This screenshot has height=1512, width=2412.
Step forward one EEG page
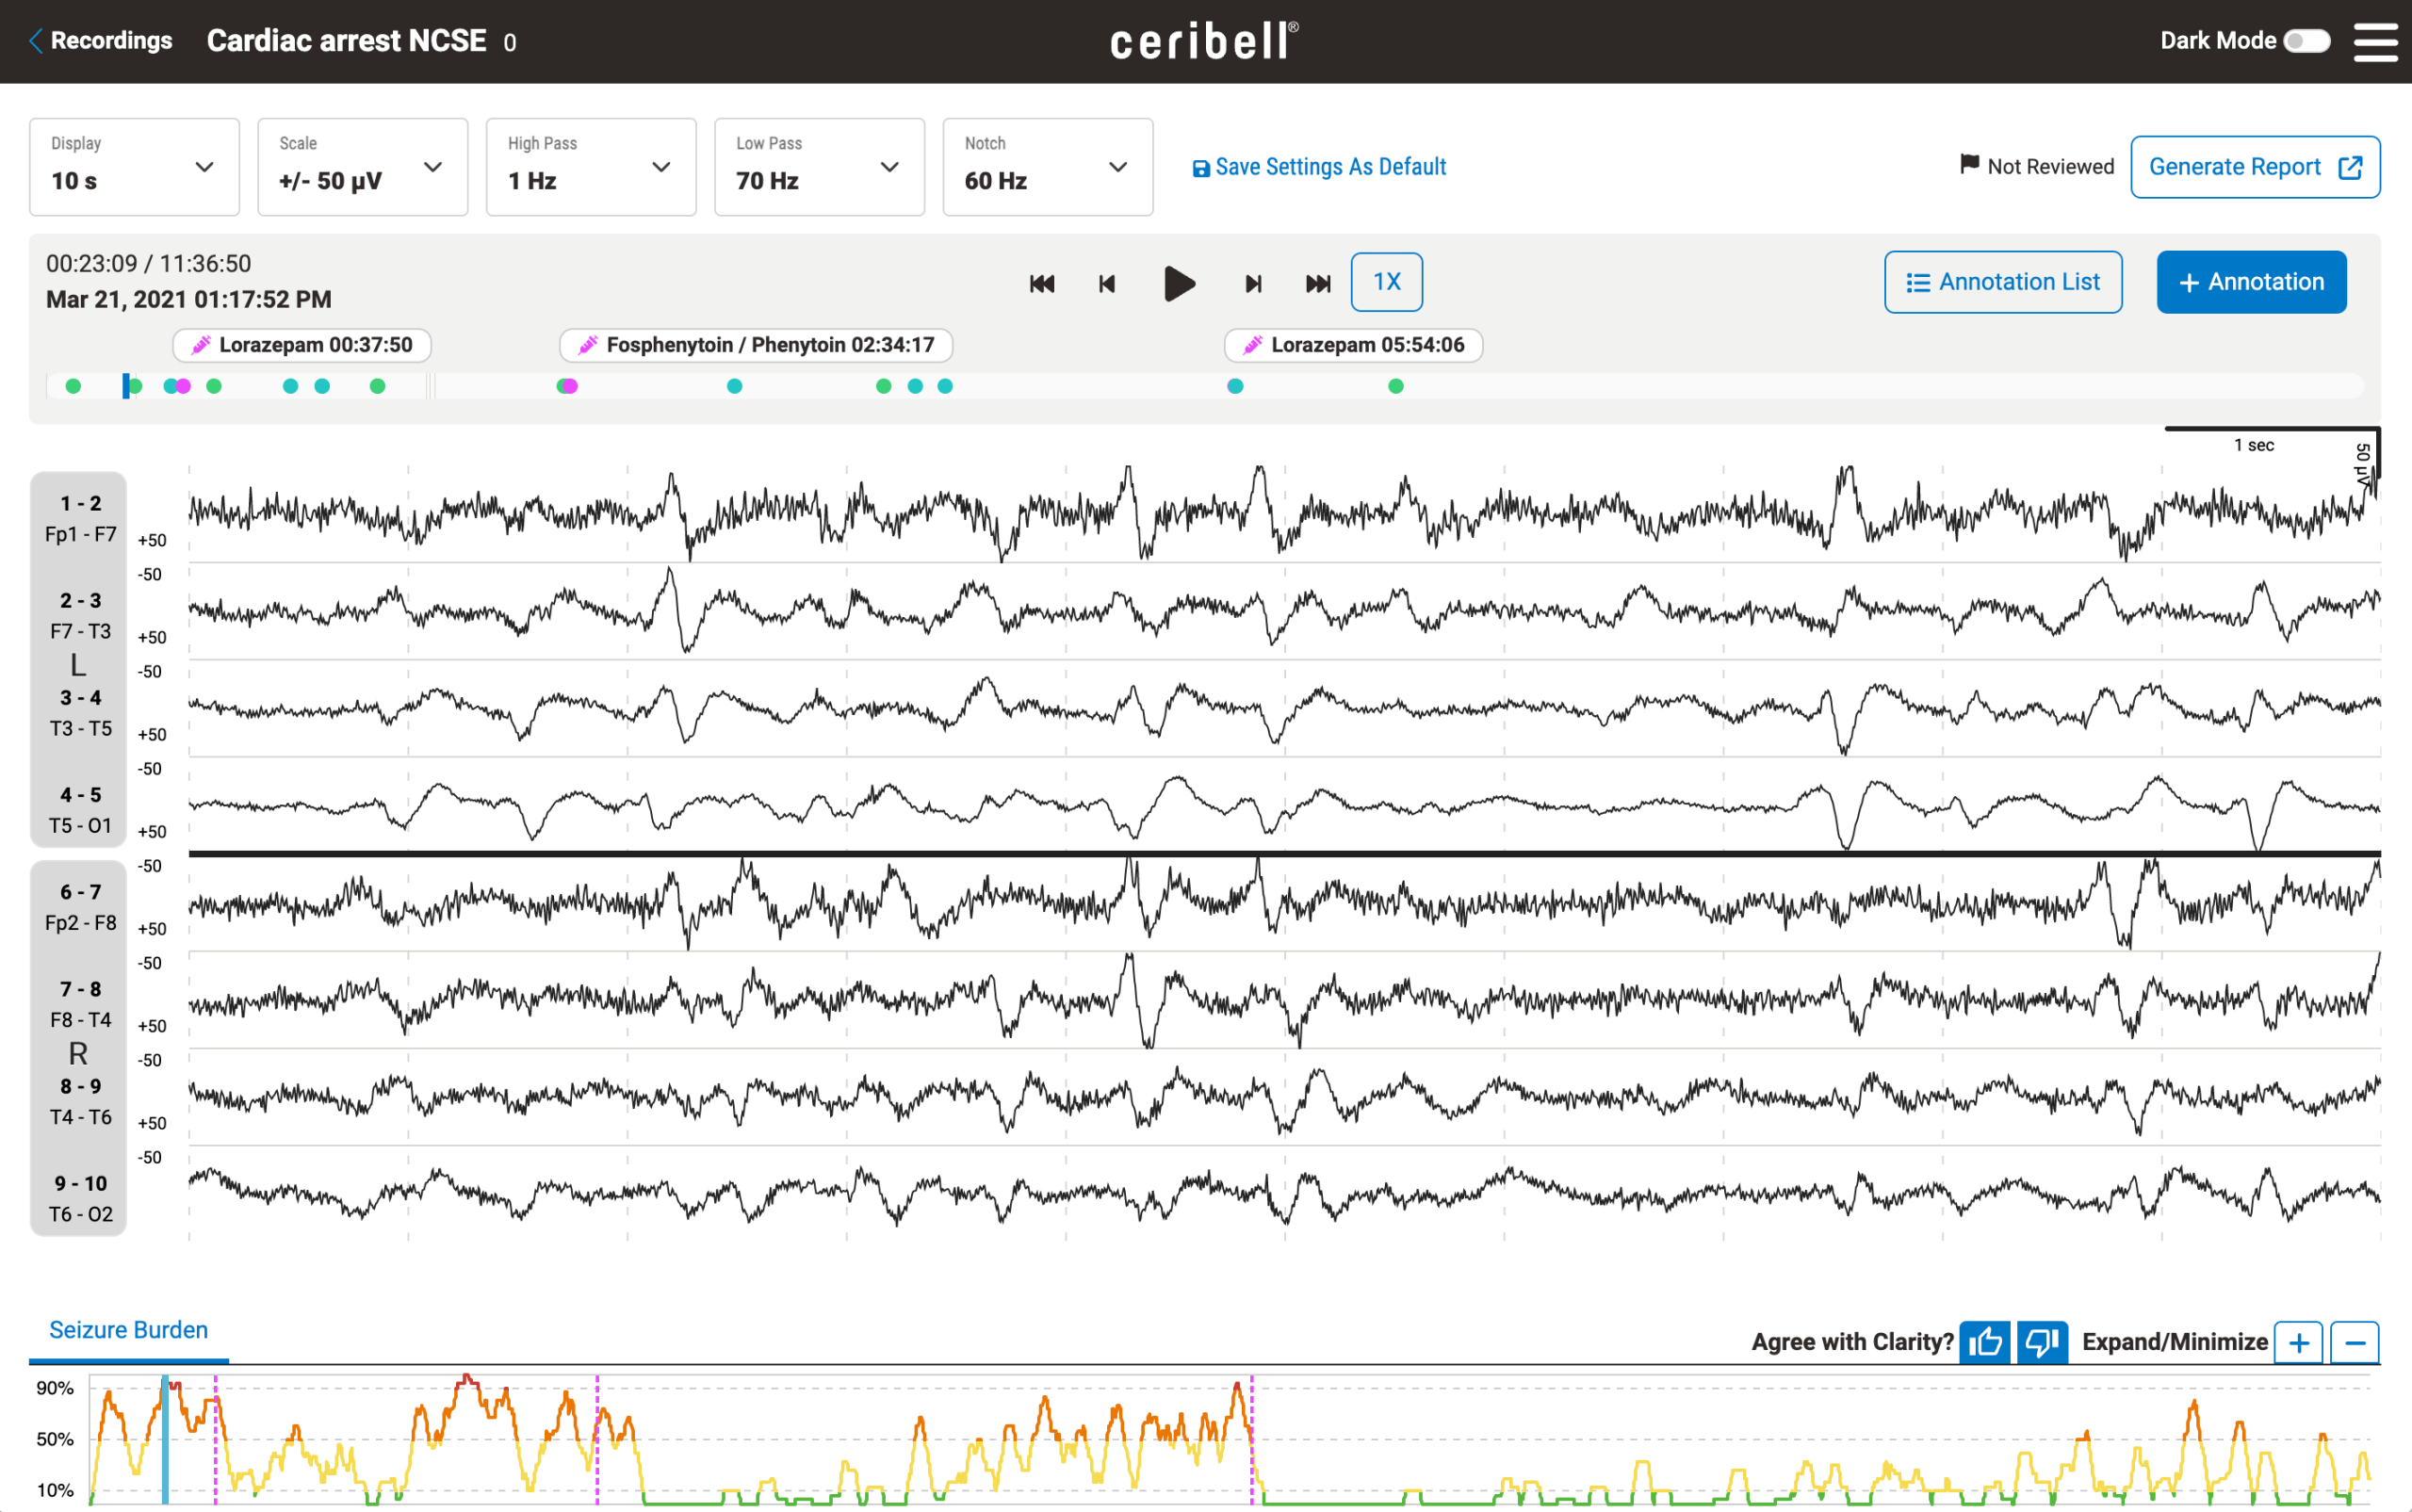[1252, 283]
